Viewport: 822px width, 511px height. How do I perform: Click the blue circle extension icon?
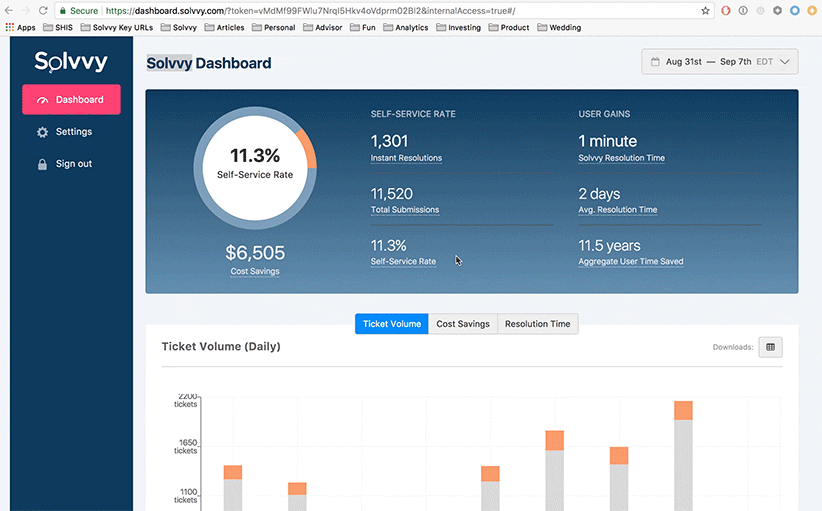795,10
